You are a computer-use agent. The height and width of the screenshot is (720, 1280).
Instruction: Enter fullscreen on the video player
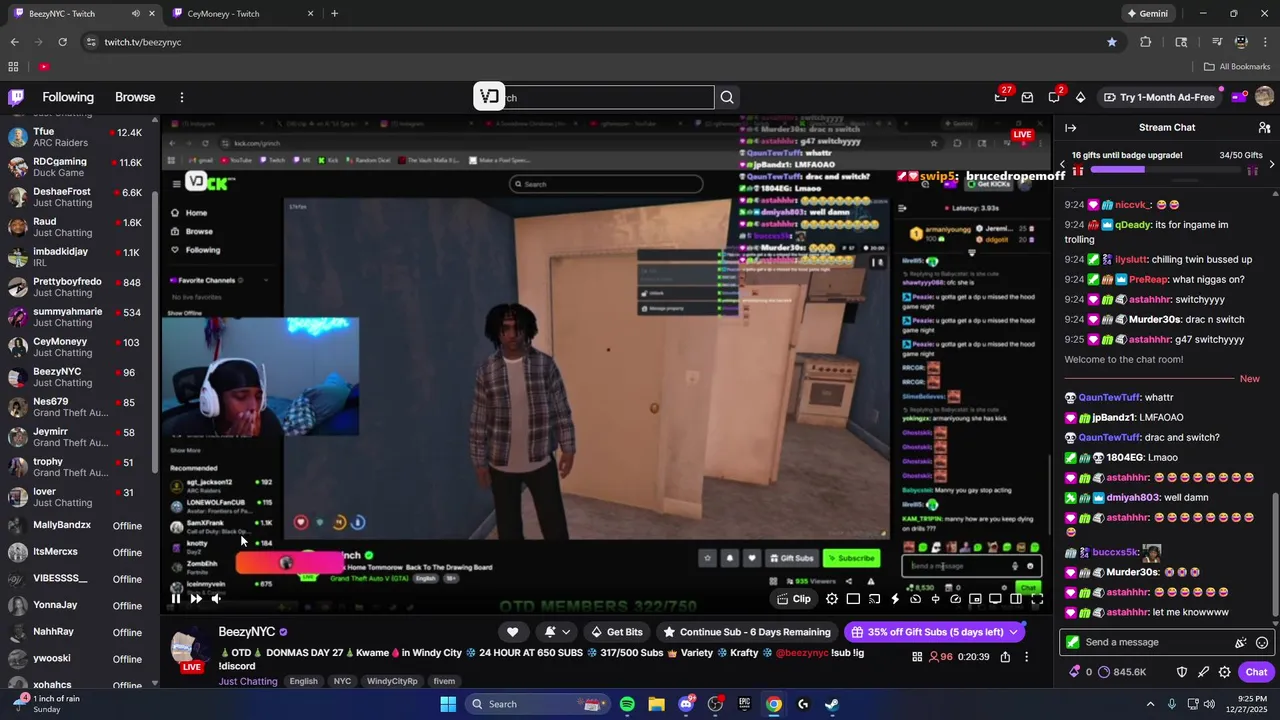click(x=1037, y=599)
